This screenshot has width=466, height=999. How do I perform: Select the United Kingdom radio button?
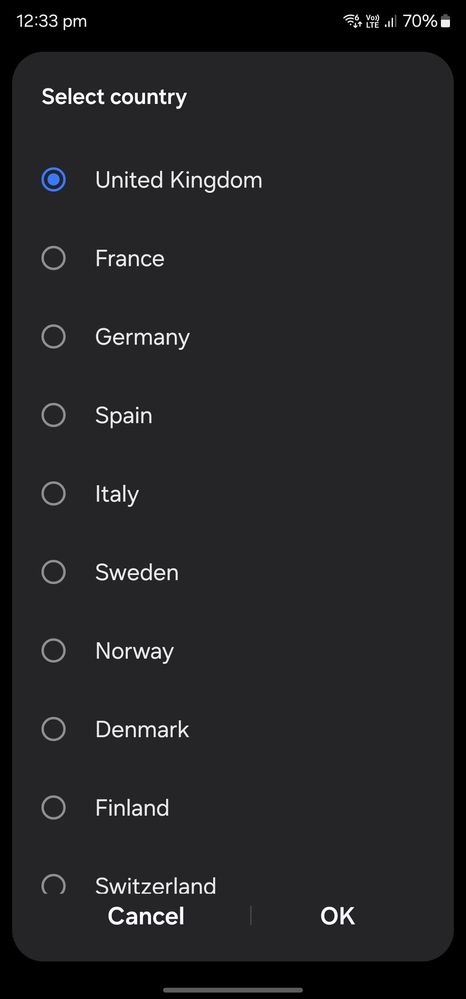coord(54,180)
